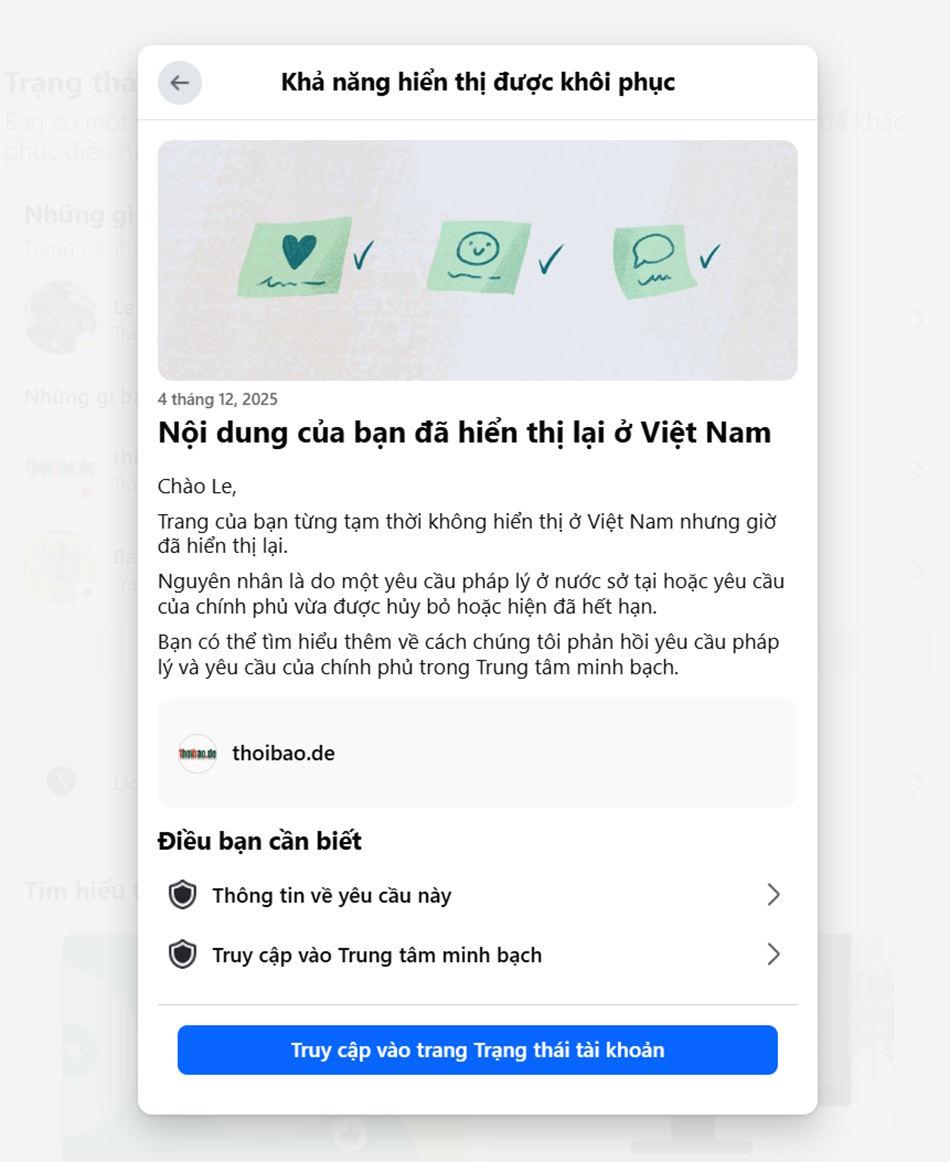Click the dimmed third profile avatar behind dialog
Screen dimensions: 950x1162
point(61,566)
